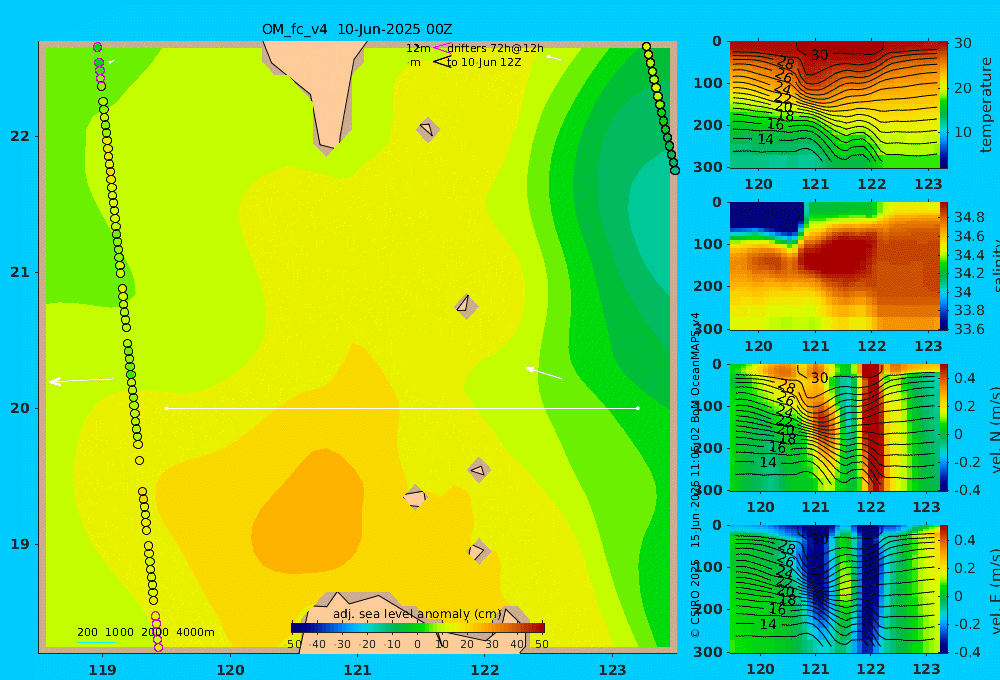Click the isolated drifter circle near 19.6°N
The image size is (1000, 680).
pos(140,461)
